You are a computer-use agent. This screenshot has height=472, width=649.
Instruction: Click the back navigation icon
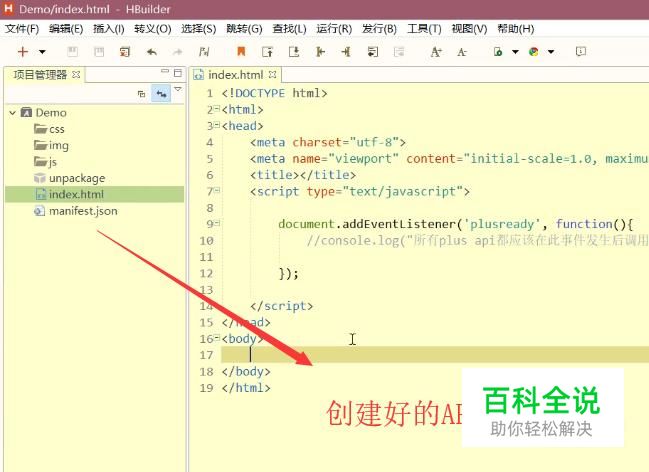pyautogui.click(x=320, y=52)
